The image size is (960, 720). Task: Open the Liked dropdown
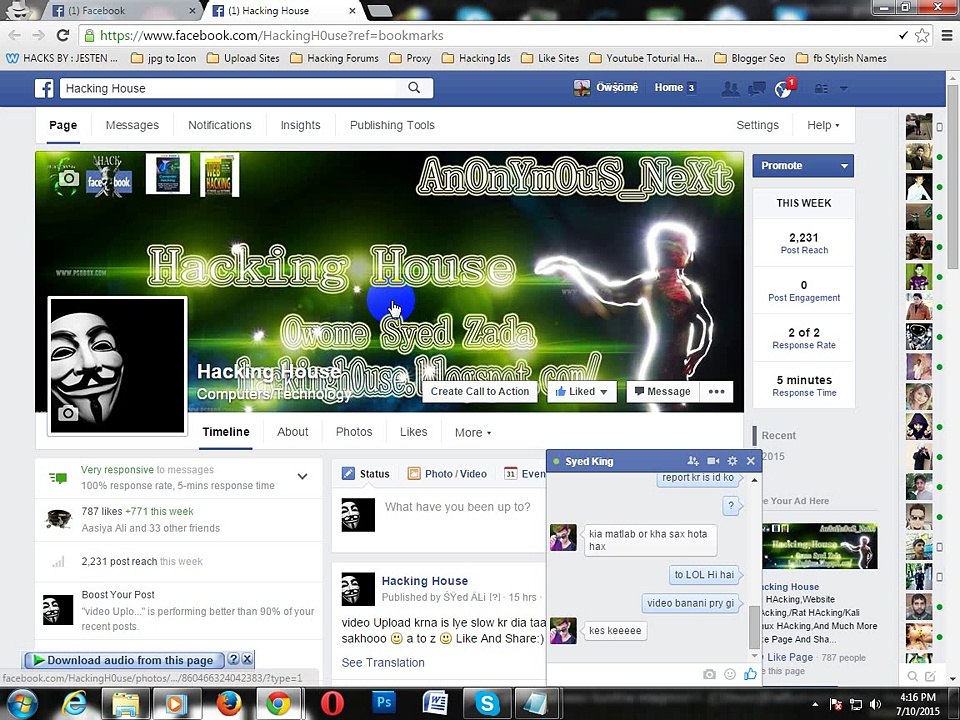[580, 391]
